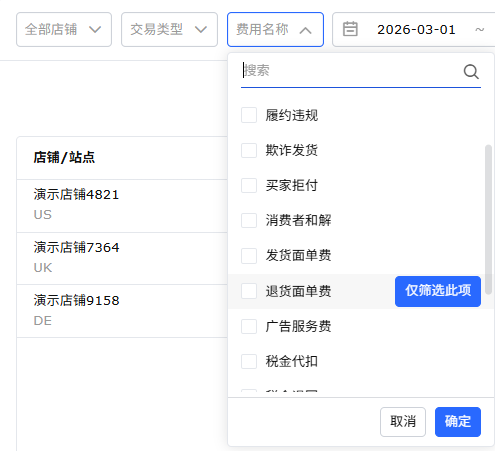Check the 税金代扣 option
The width and height of the screenshot is (495, 451).
[x=249, y=361]
